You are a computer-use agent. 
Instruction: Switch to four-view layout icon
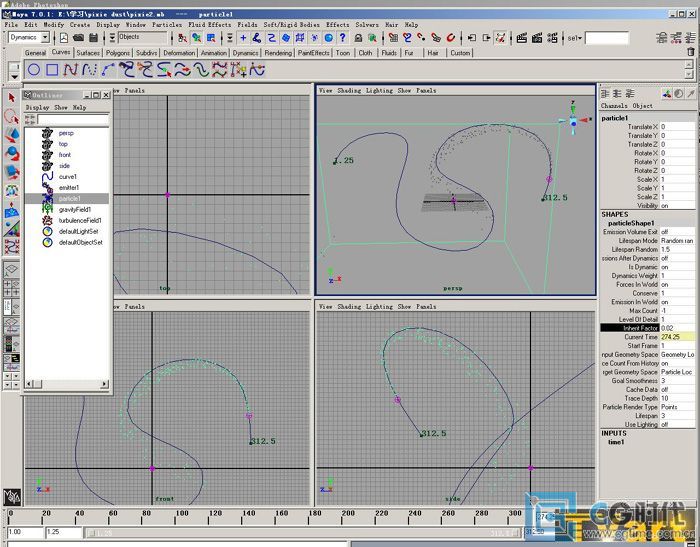click(12, 288)
